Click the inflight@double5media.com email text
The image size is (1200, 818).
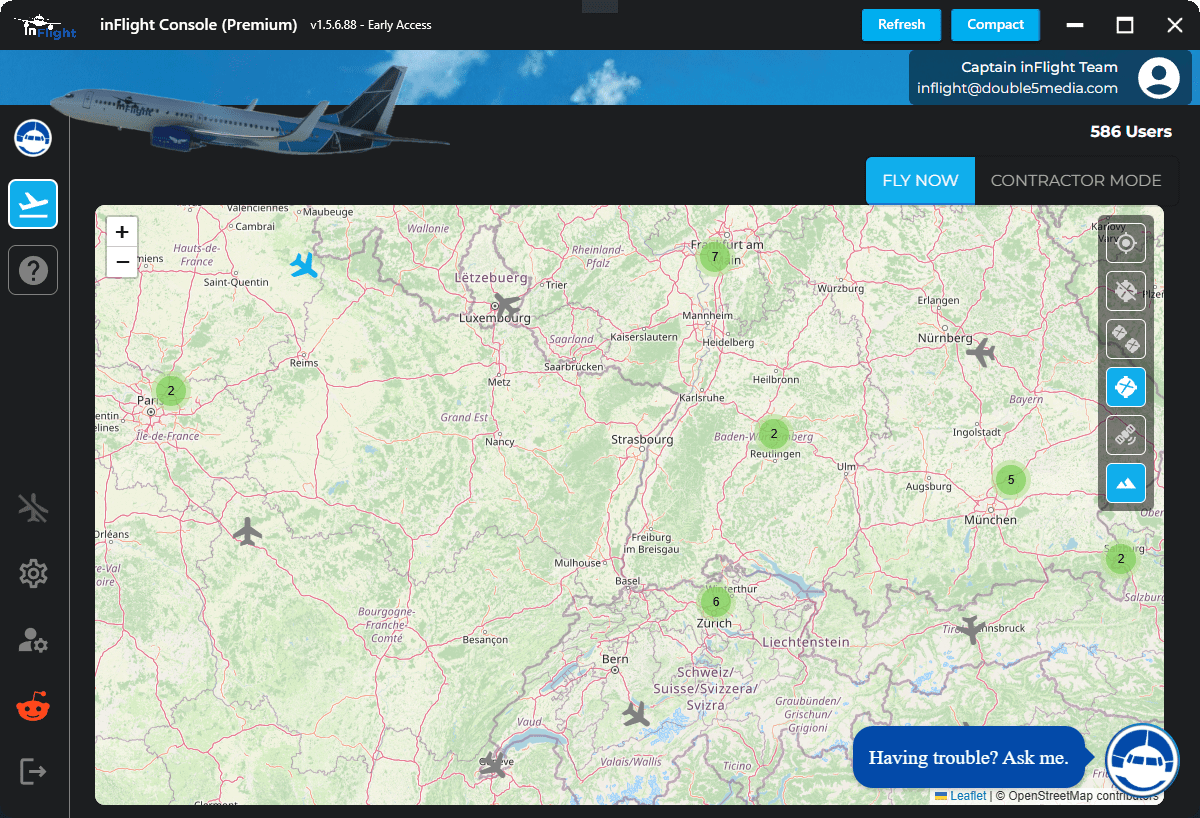1017,88
